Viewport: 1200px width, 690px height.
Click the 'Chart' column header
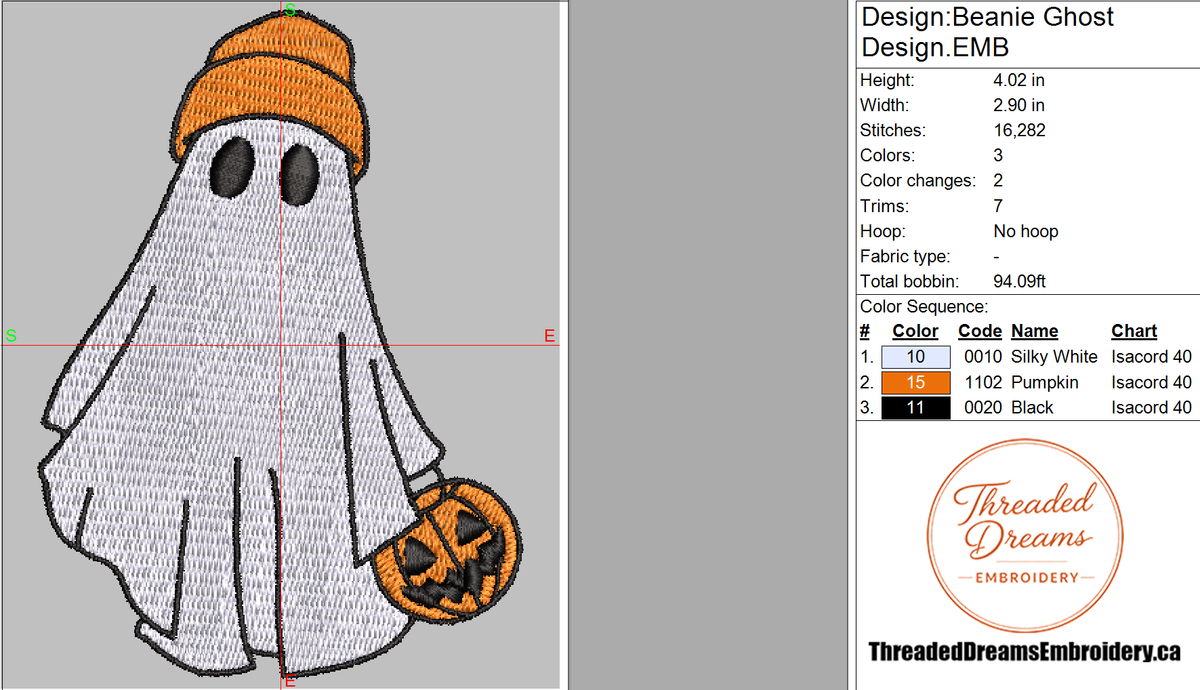(x=1134, y=331)
